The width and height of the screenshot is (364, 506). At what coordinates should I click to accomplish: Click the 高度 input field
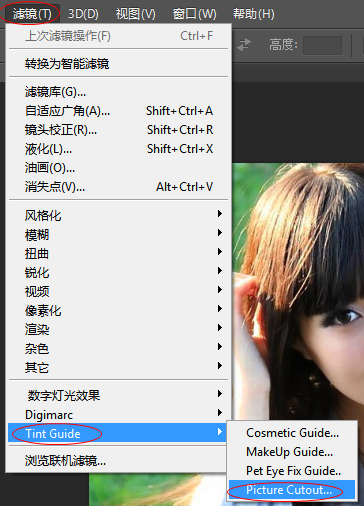(322, 45)
